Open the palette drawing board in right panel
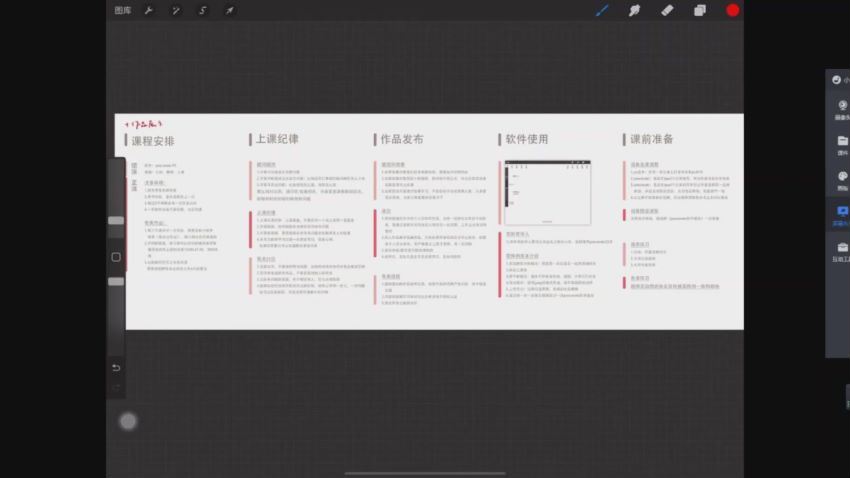Screen dimensions: 850x478 tap(842, 180)
